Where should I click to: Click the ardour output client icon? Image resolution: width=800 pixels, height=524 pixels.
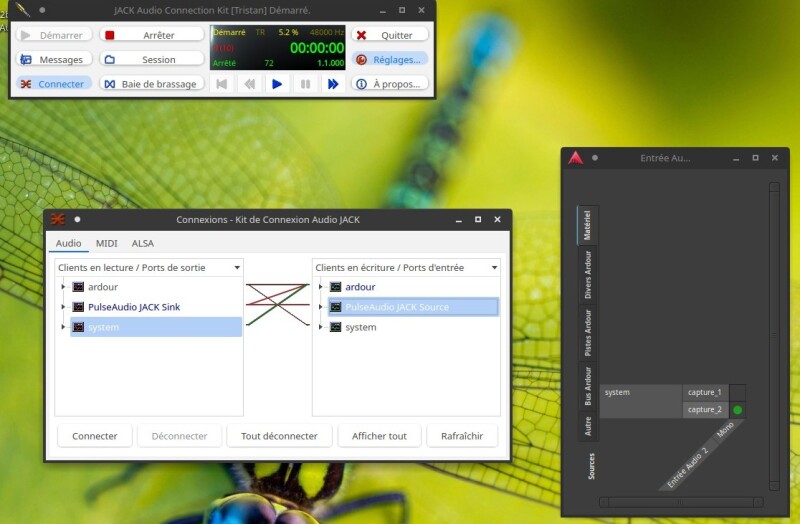tap(78, 287)
